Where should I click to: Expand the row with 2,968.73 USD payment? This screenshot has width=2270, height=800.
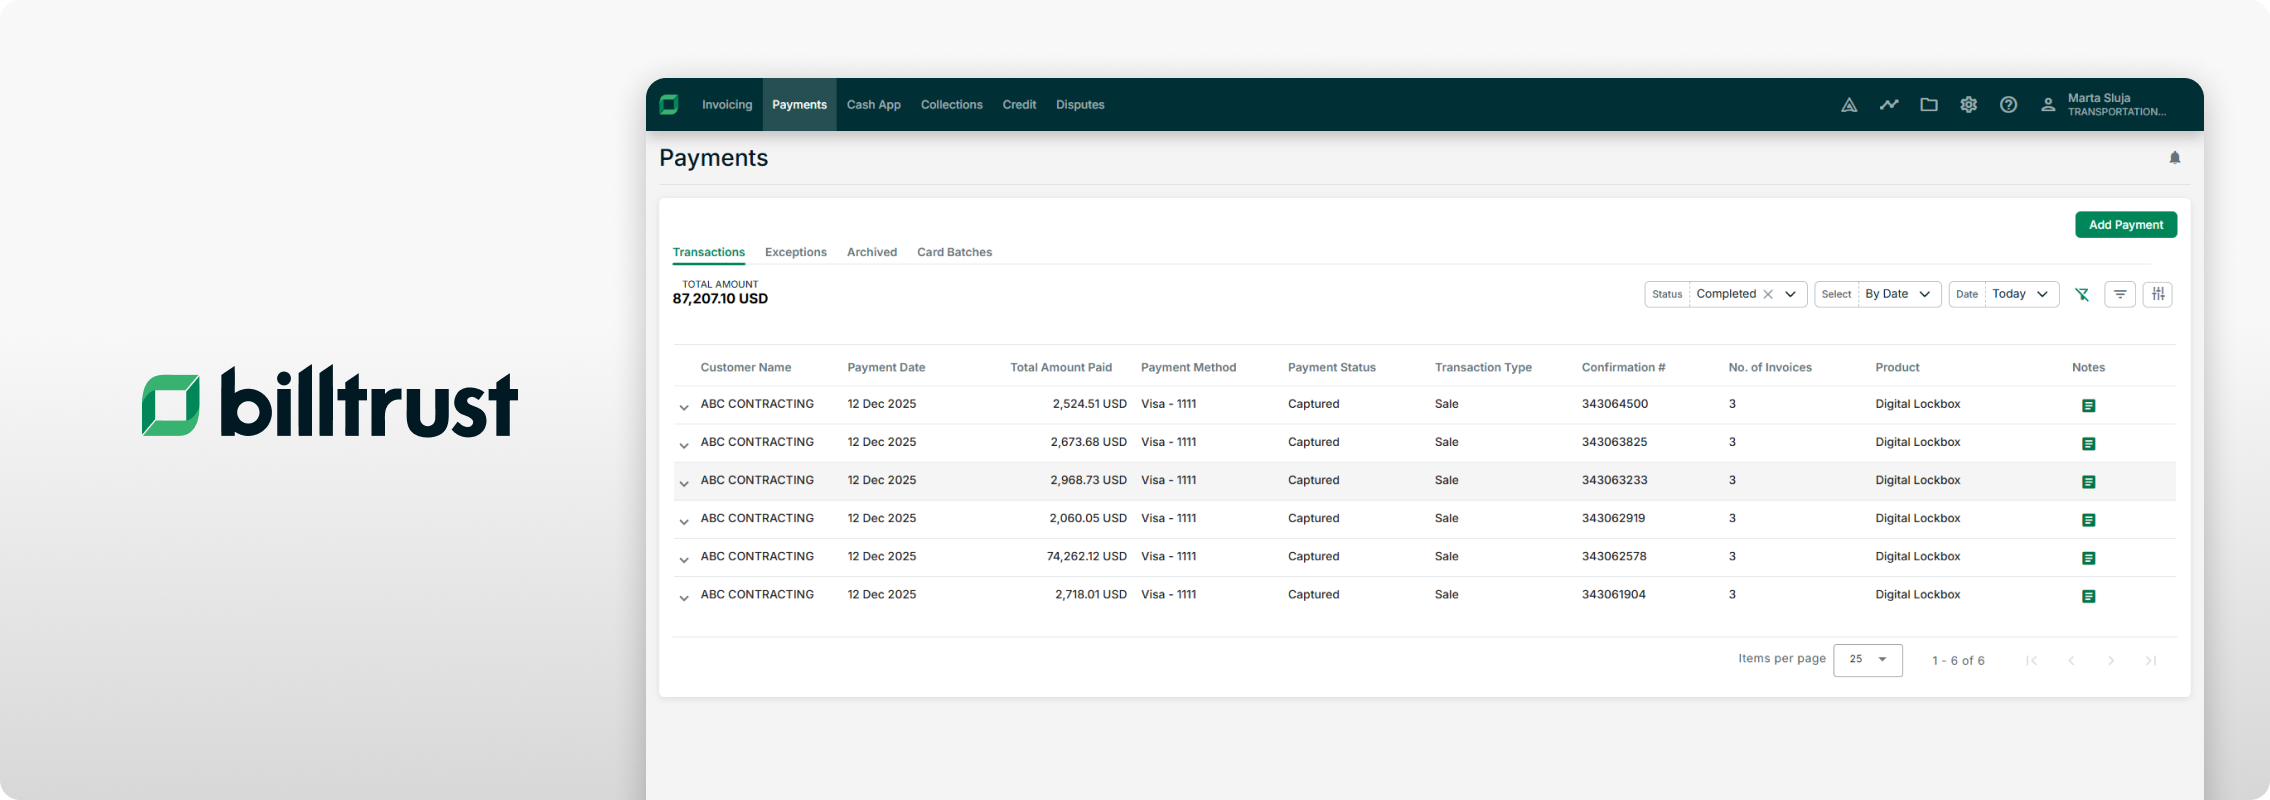click(x=684, y=483)
